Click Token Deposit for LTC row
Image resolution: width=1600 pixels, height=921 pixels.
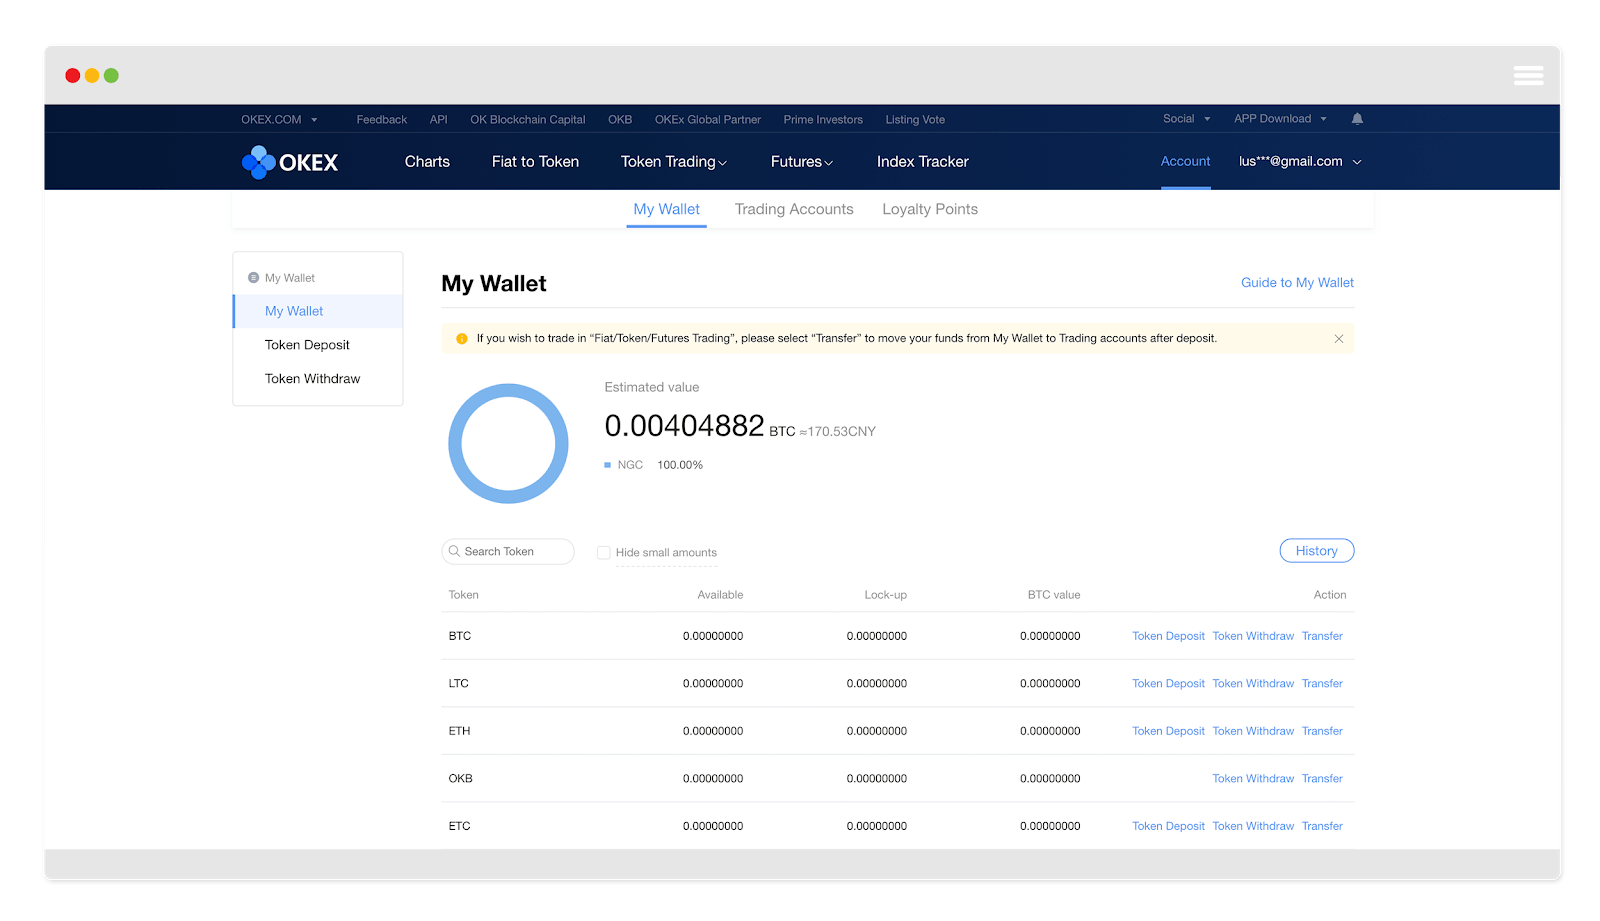tap(1168, 684)
